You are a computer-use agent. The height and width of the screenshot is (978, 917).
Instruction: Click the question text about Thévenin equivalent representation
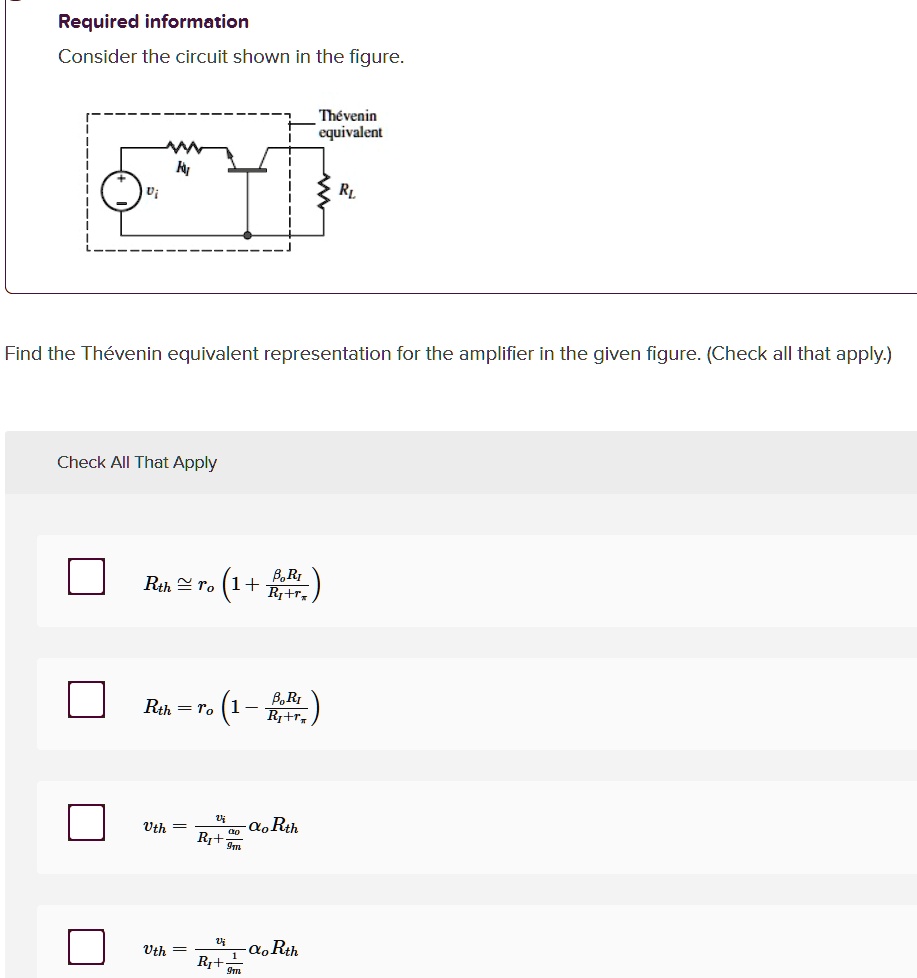coord(446,353)
